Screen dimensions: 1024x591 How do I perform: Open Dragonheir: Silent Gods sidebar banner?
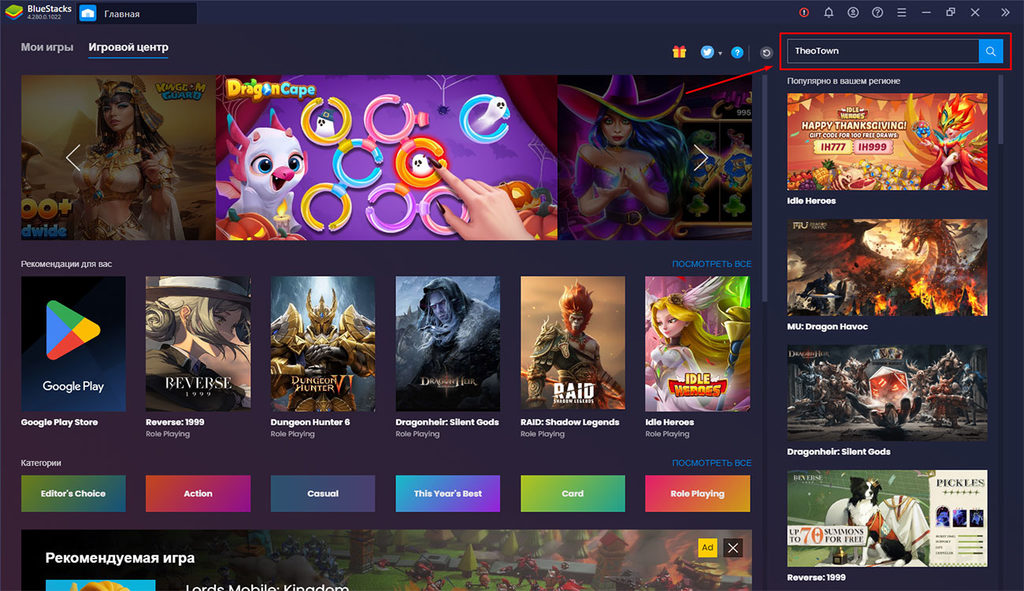(x=887, y=392)
